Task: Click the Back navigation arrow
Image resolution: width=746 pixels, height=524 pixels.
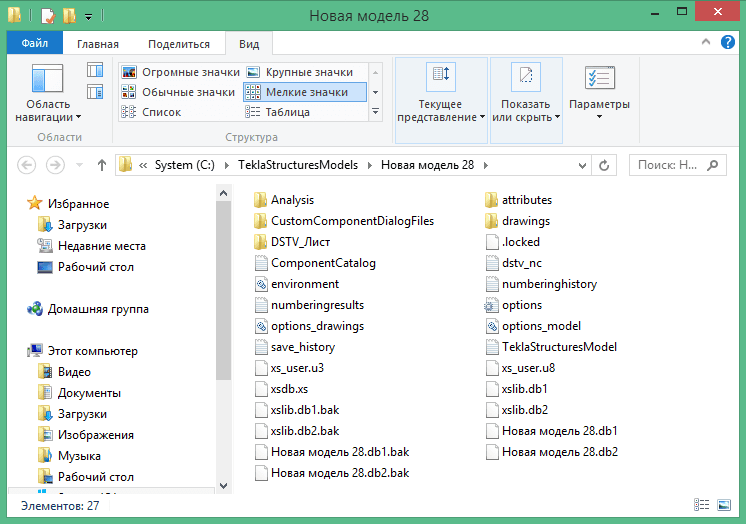Action: pos(27,165)
